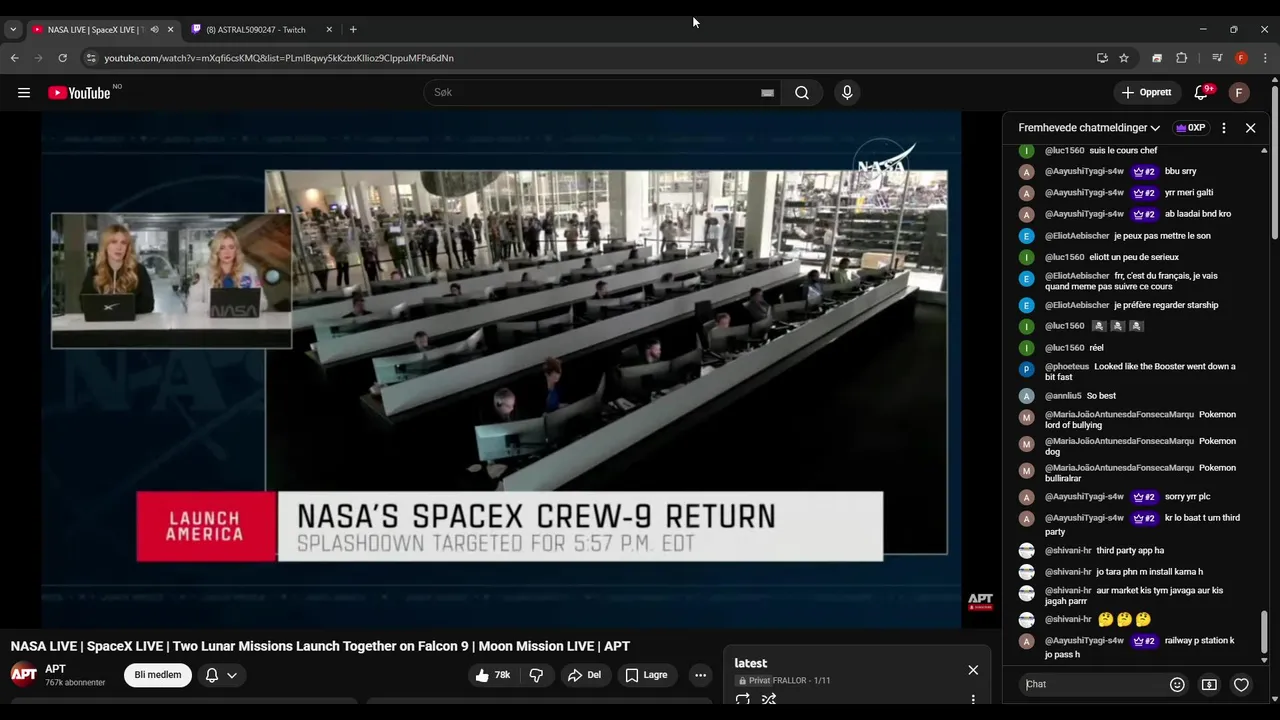Open more video actions (three dots)
This screenshot has width=1280, height=720.
(701, 675)
